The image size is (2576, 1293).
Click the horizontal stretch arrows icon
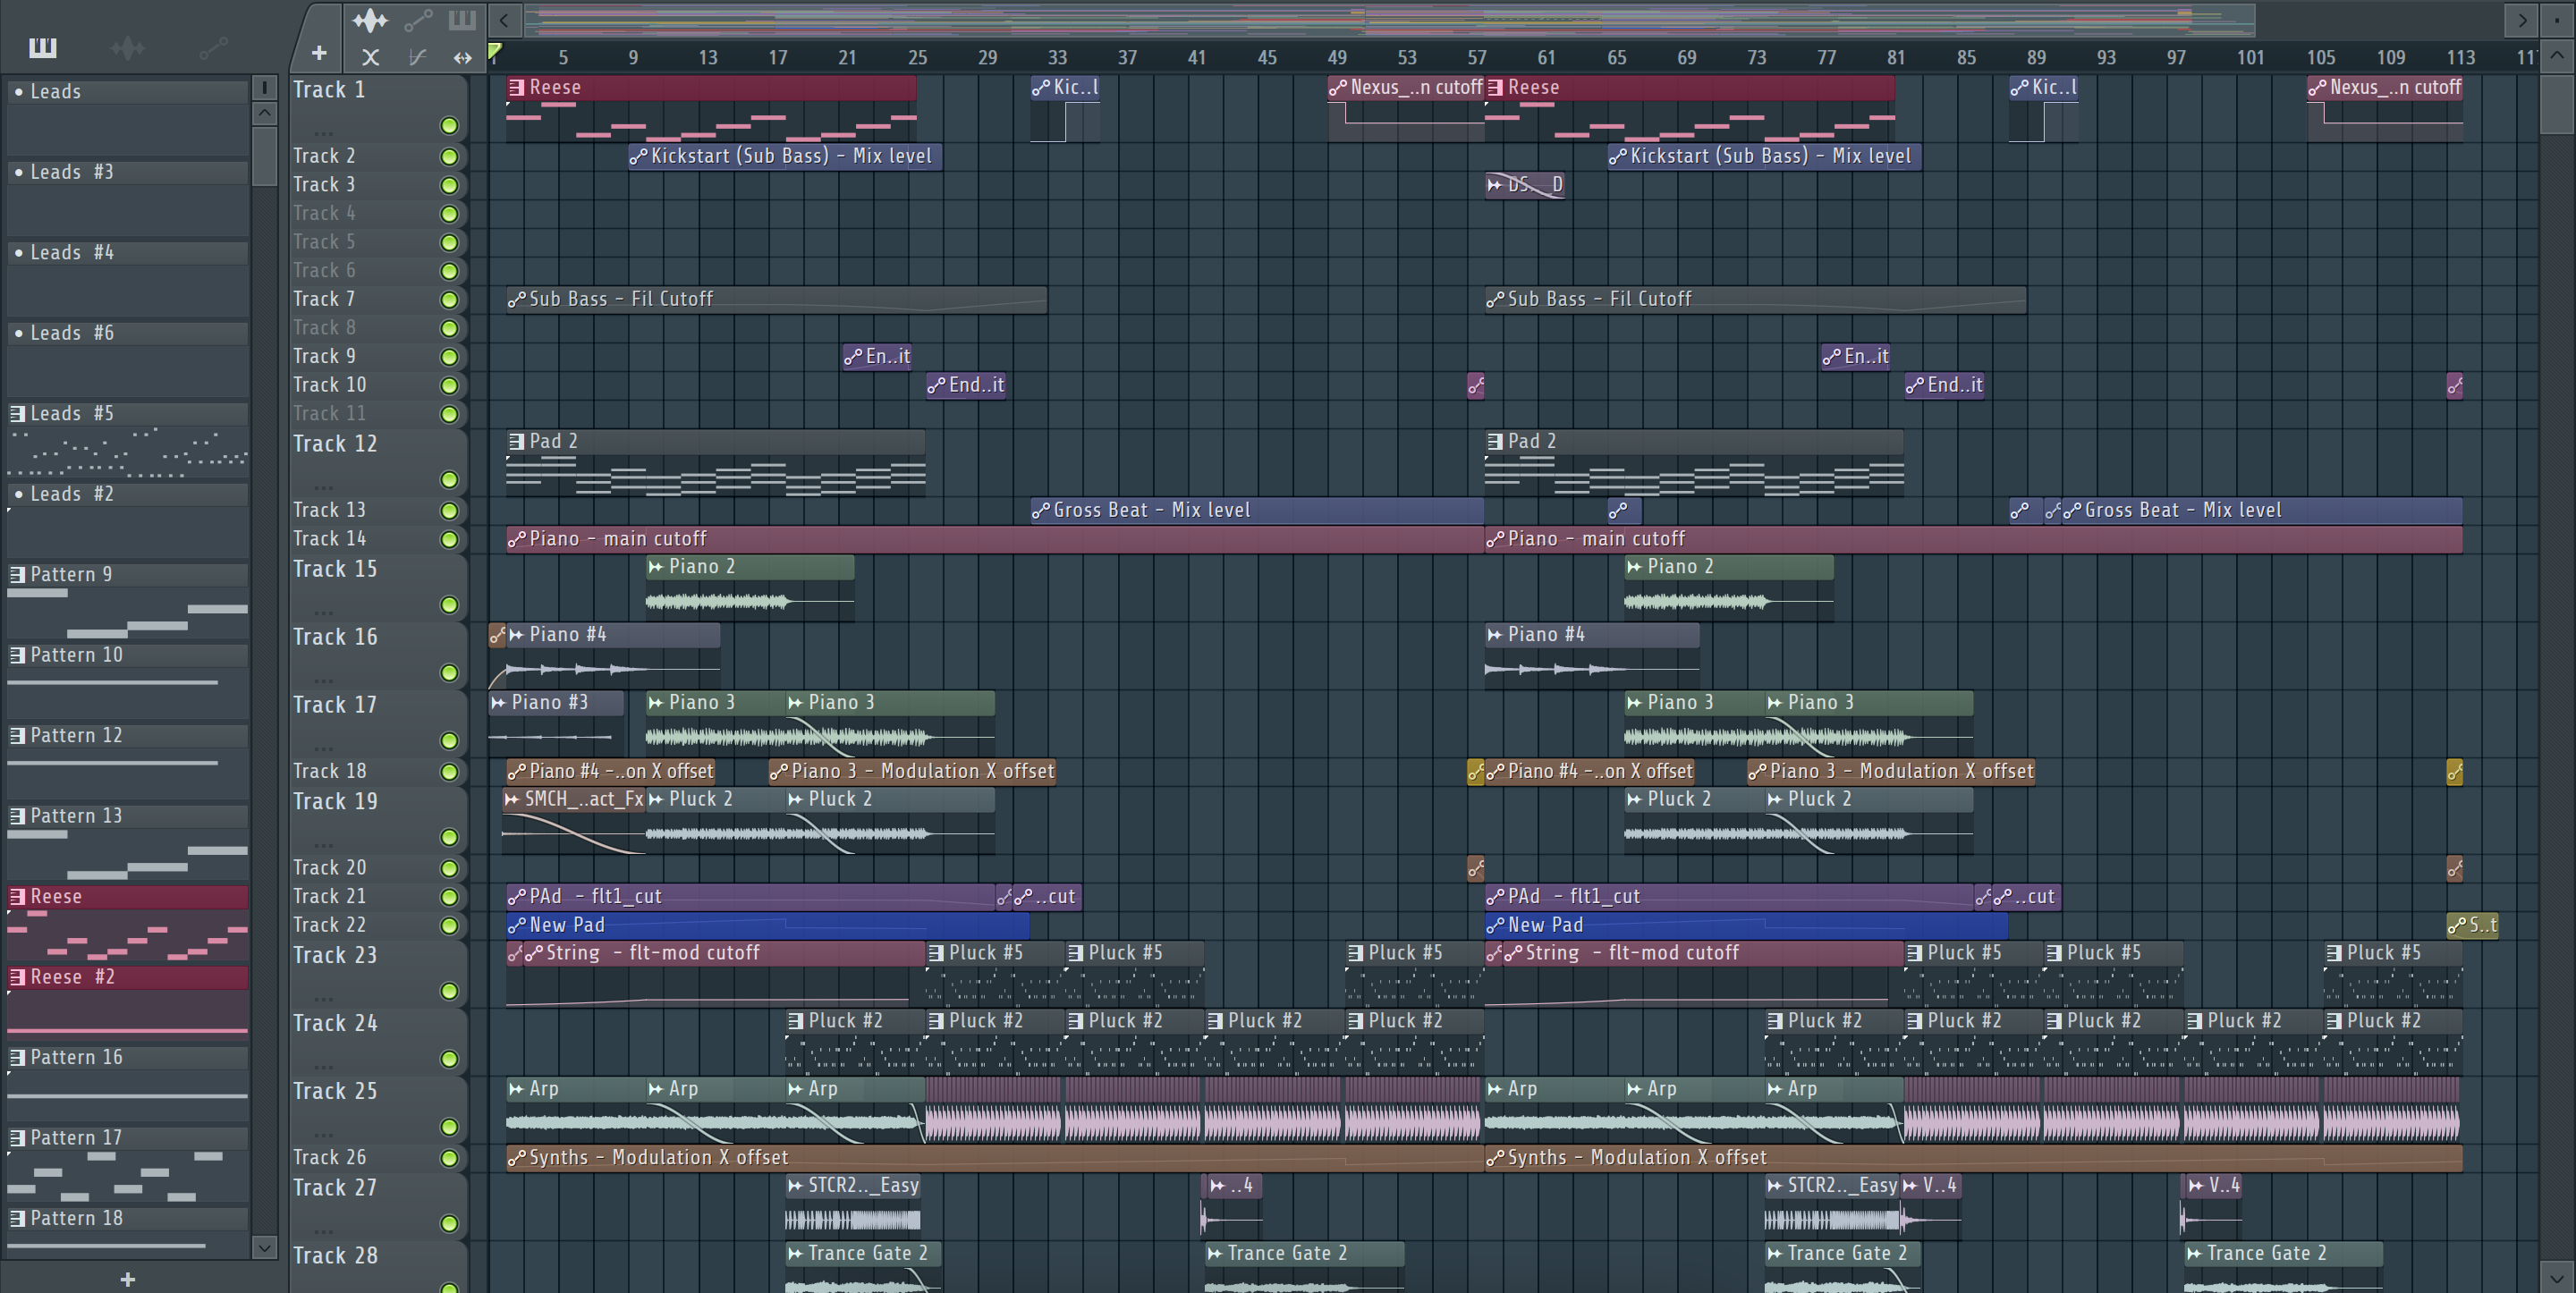click(x=462, y=57)
